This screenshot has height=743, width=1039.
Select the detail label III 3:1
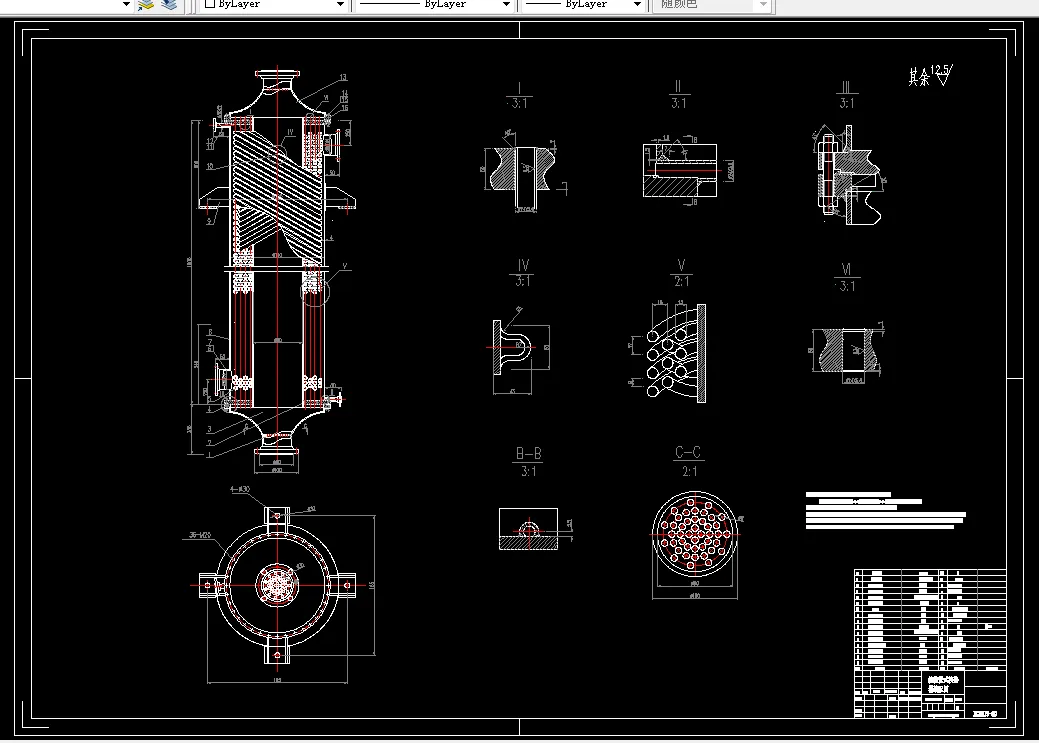click(x=846, y=95)
